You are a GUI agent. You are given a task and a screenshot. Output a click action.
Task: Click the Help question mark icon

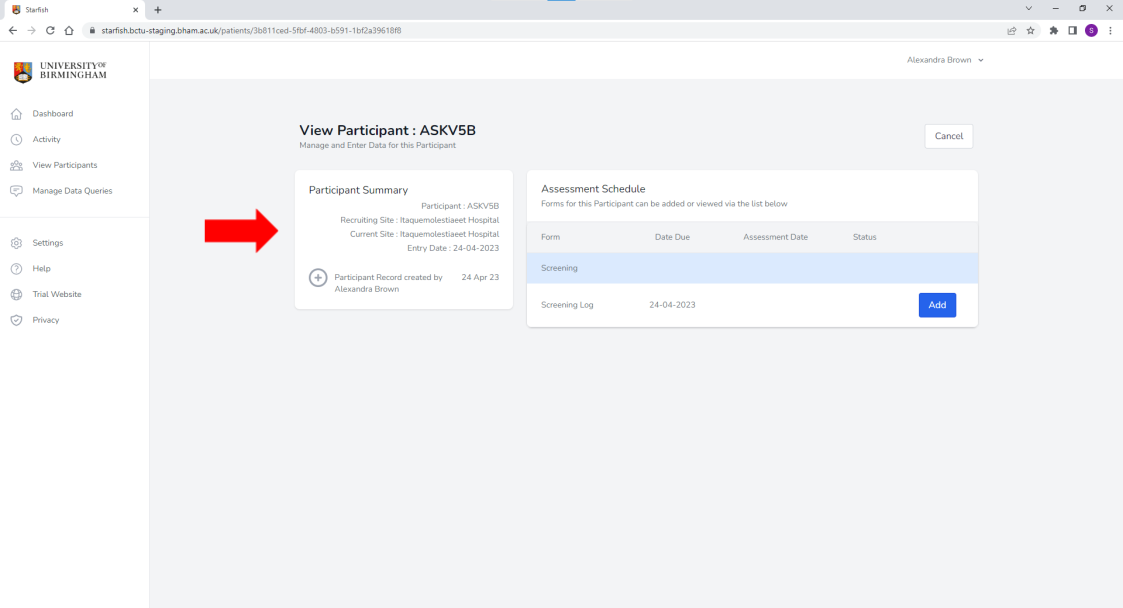click(16, 269)
